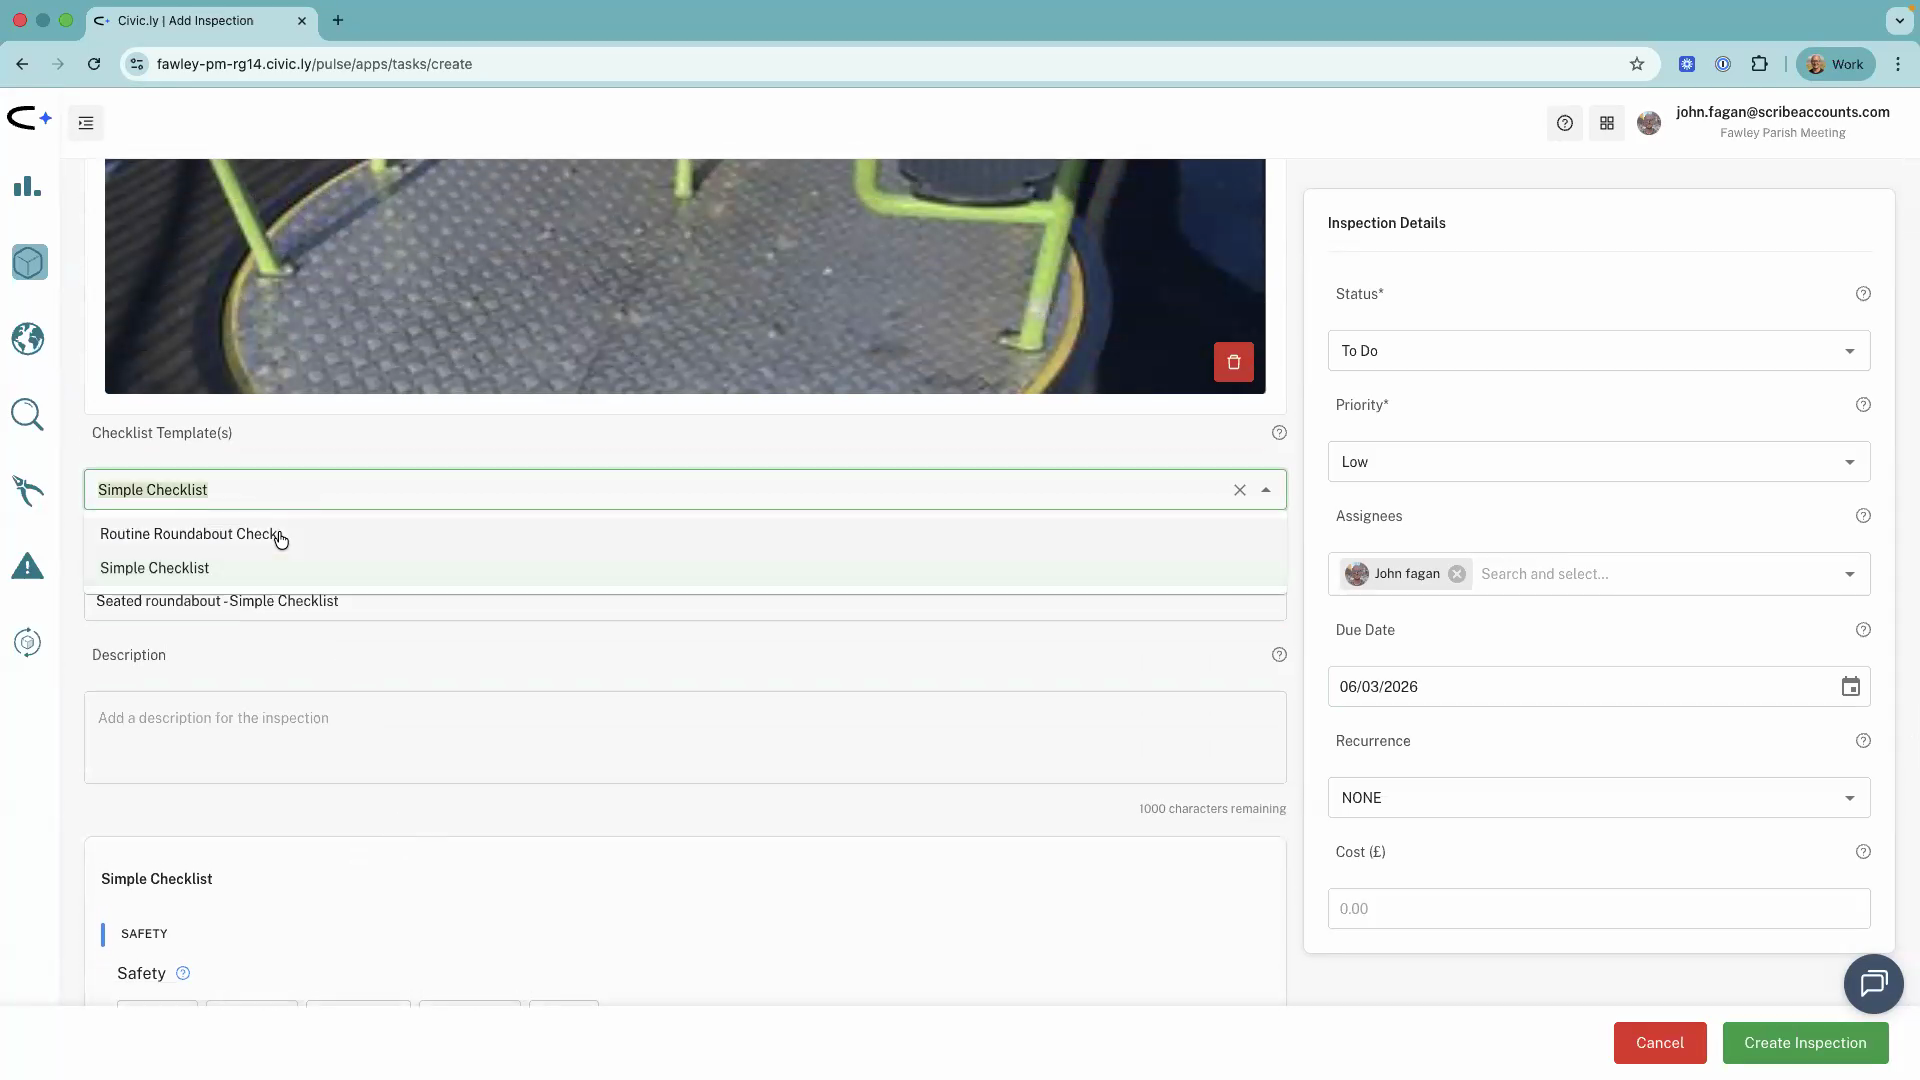The image size is (1920, 1080).
Task: Show help for Checklist Template(s) field
Action: coord(1279,433)
